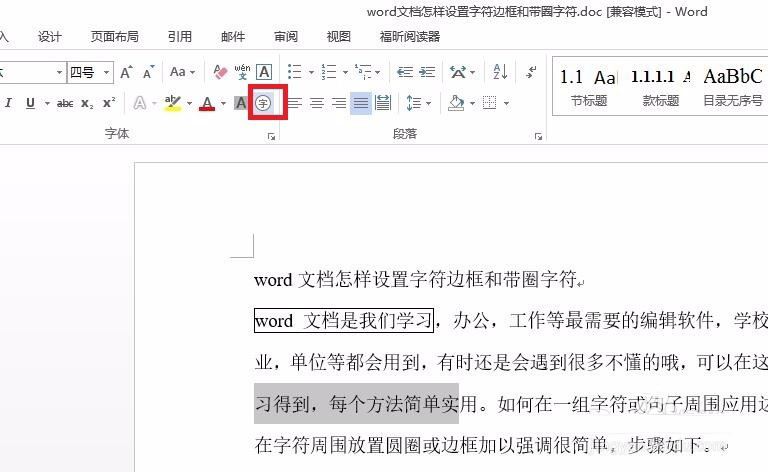Viewport: 768px width, 472px height.
Task: Expand the bullet library arrow
Action: tap(311, 72)
